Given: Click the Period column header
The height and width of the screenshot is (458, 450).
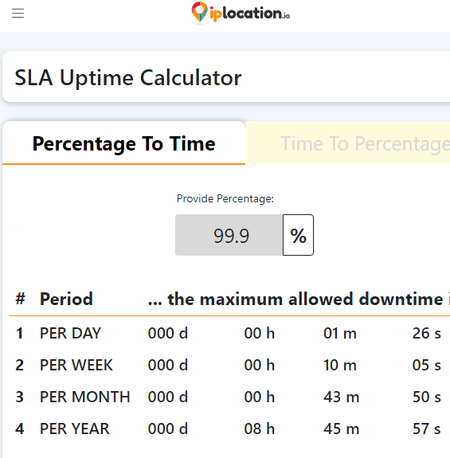Looking at the screenshot, I should tap(66, 299).
